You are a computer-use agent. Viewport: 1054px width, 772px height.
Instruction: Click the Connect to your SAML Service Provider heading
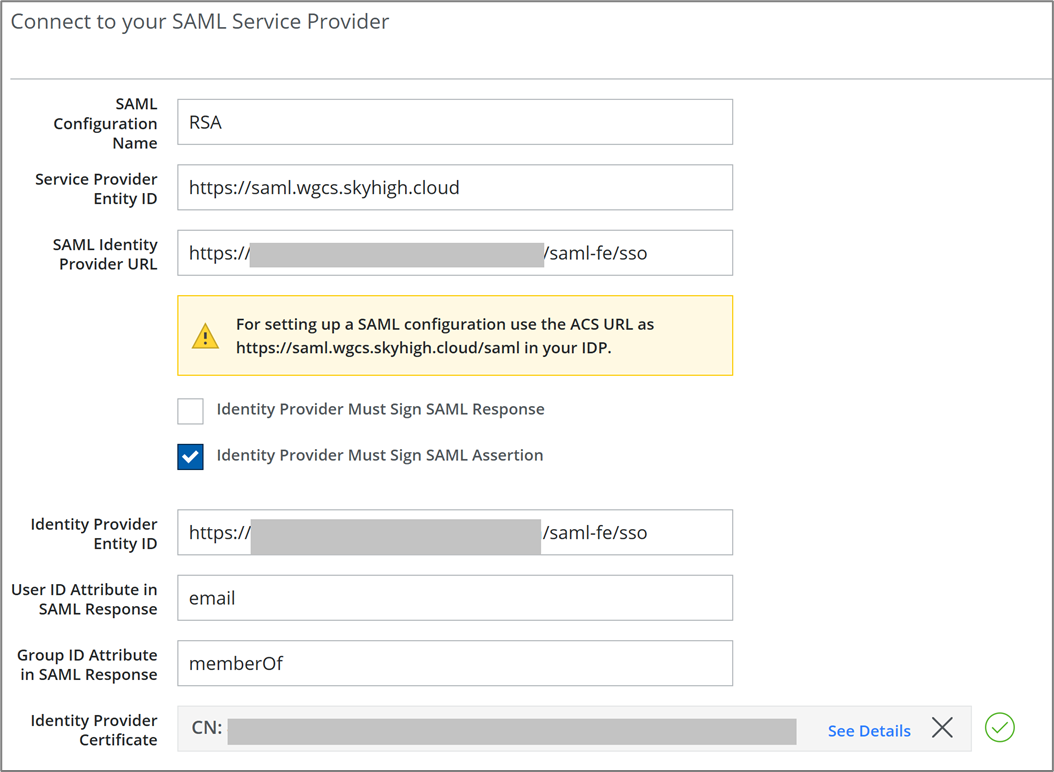200,22
